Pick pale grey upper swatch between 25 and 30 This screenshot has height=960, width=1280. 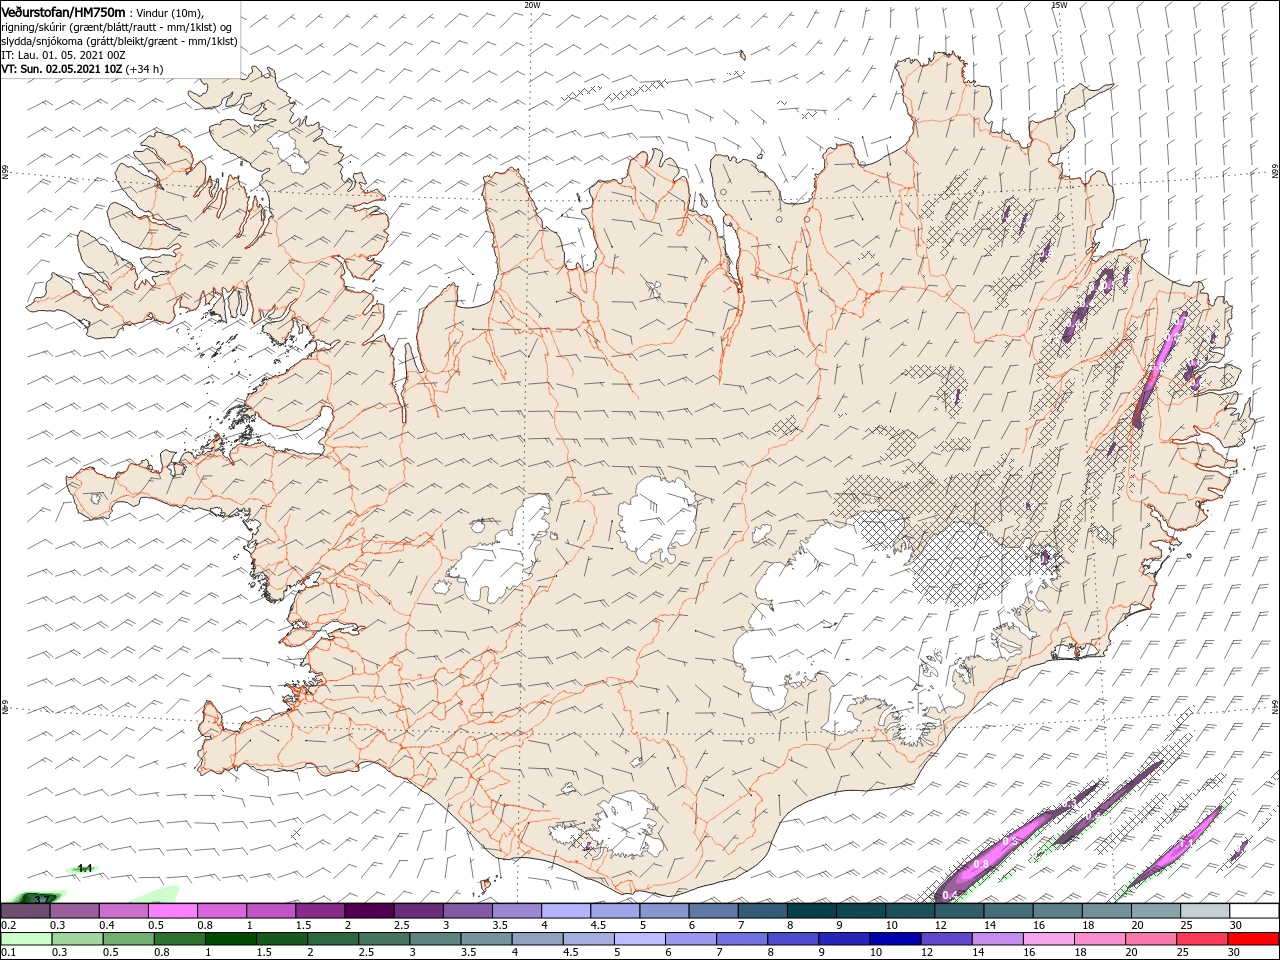point(1204,911)
